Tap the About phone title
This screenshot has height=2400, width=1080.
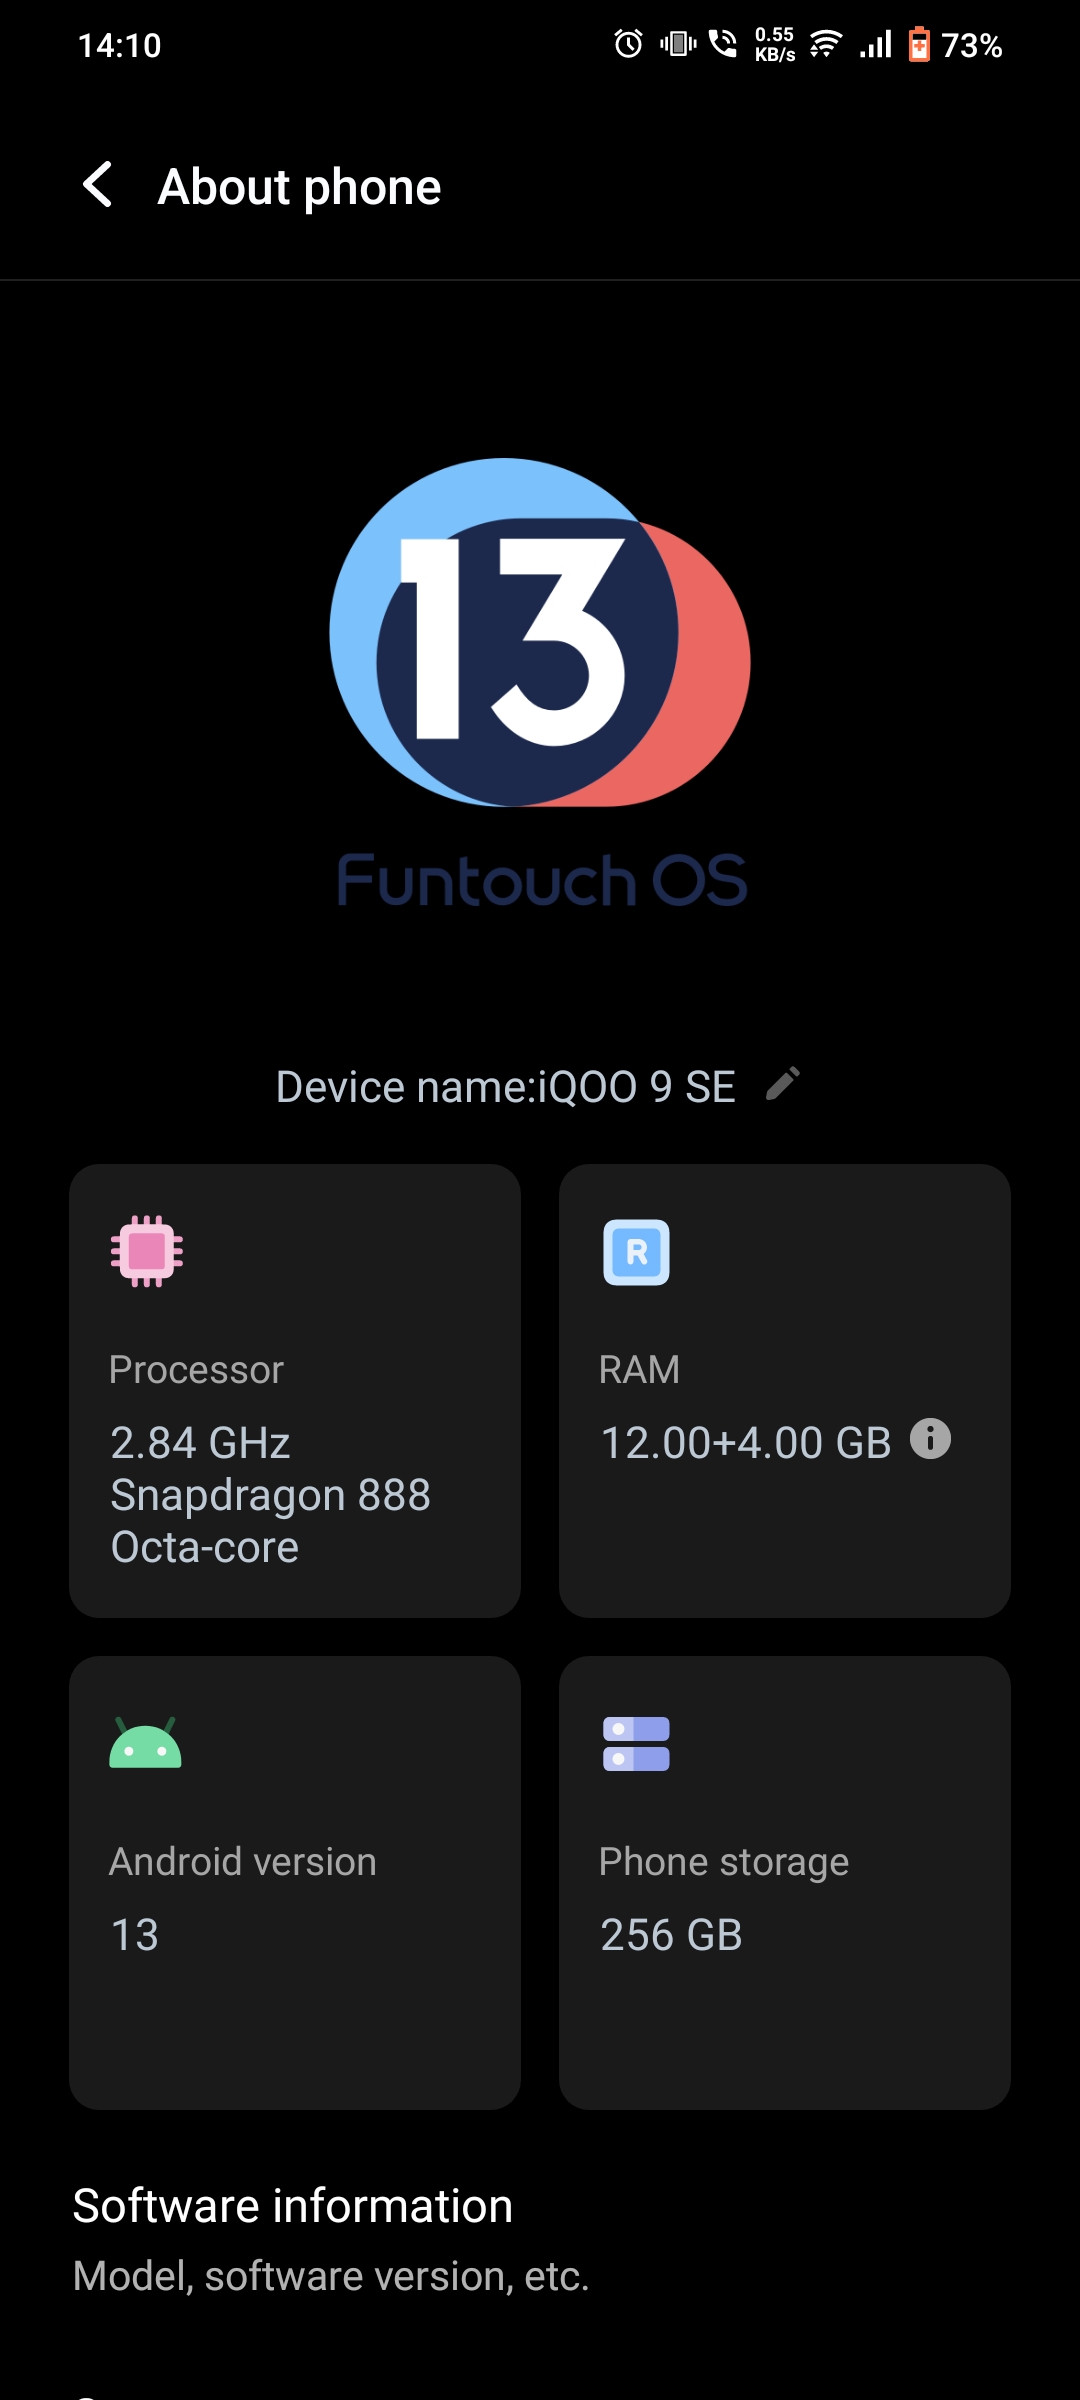pos(299,187)
